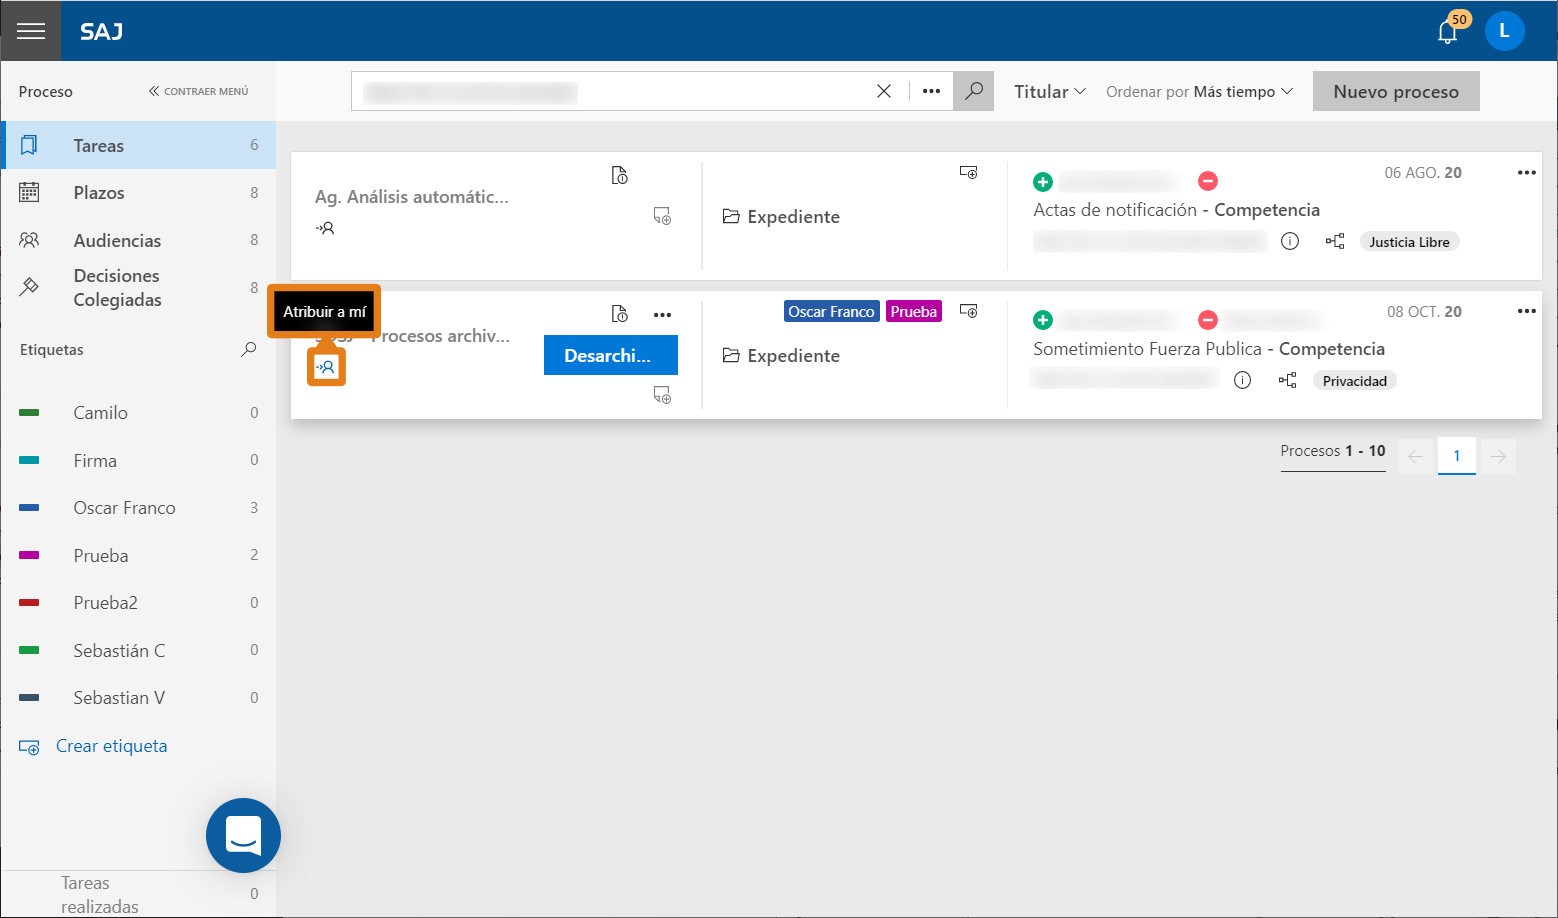Open Expediente in the Actas de notificación row
The width and height of the screenshot is (1558, 918).
[781, 216]
